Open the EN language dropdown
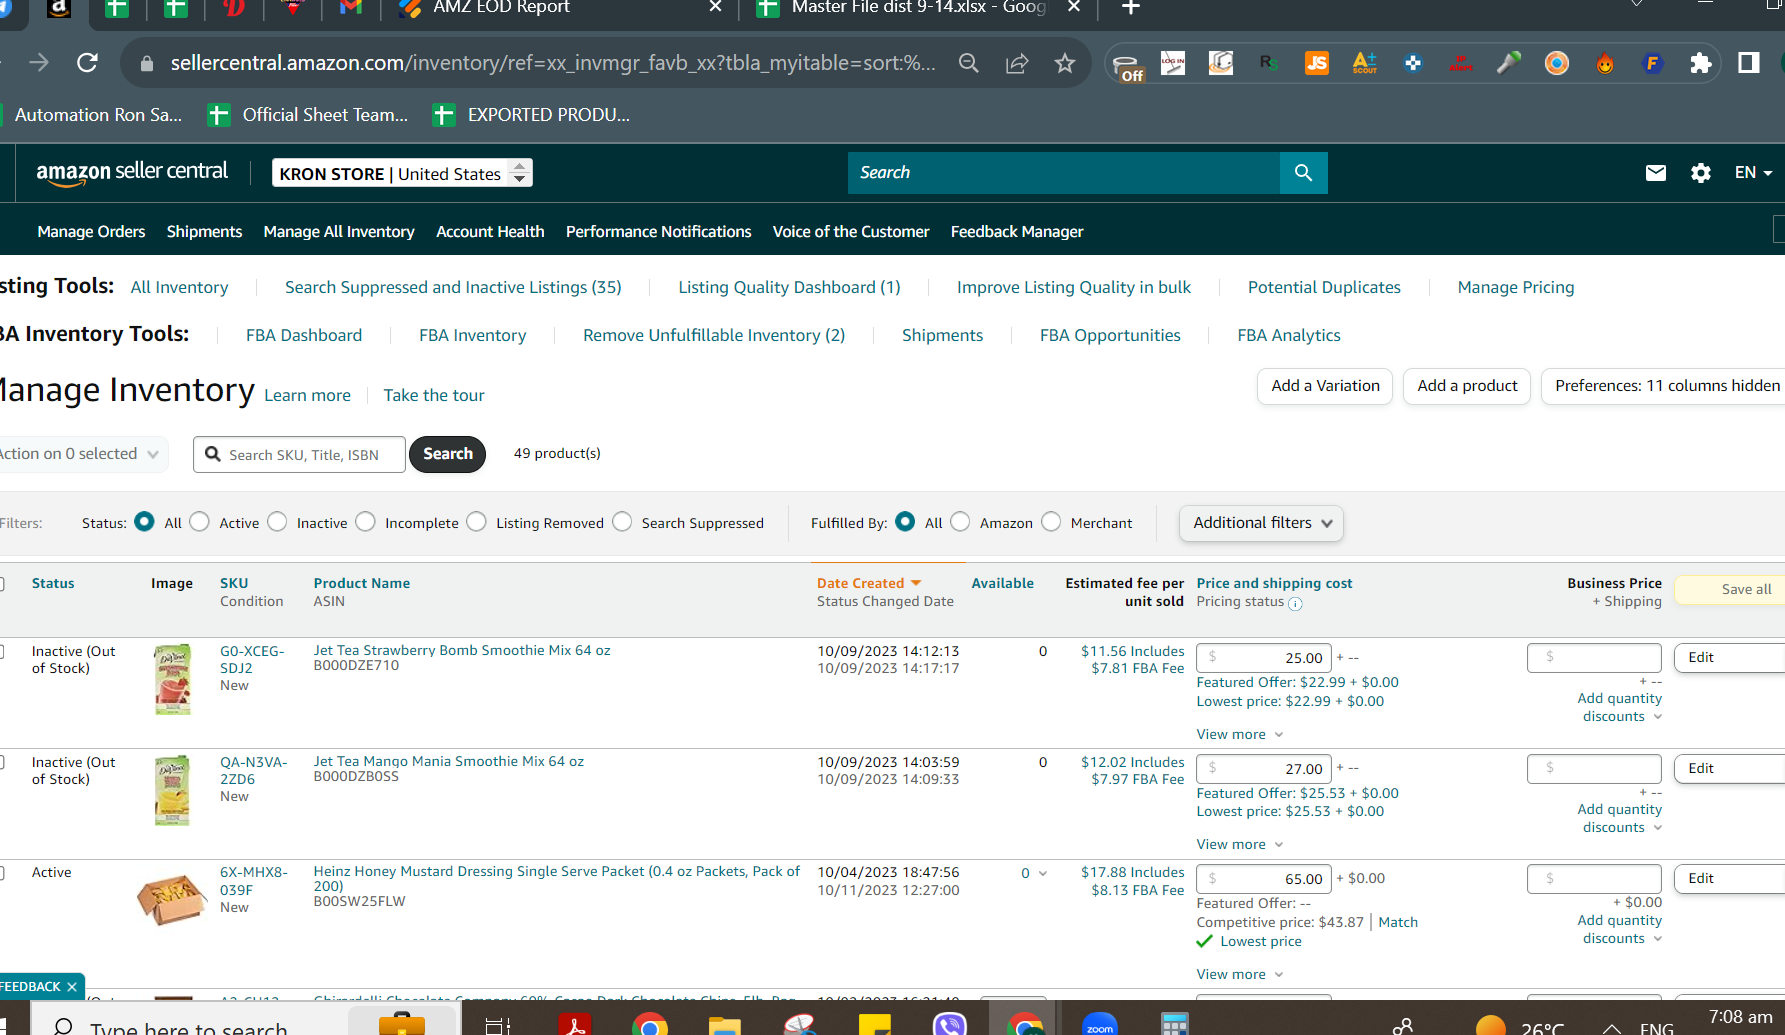 (1753, 173)
